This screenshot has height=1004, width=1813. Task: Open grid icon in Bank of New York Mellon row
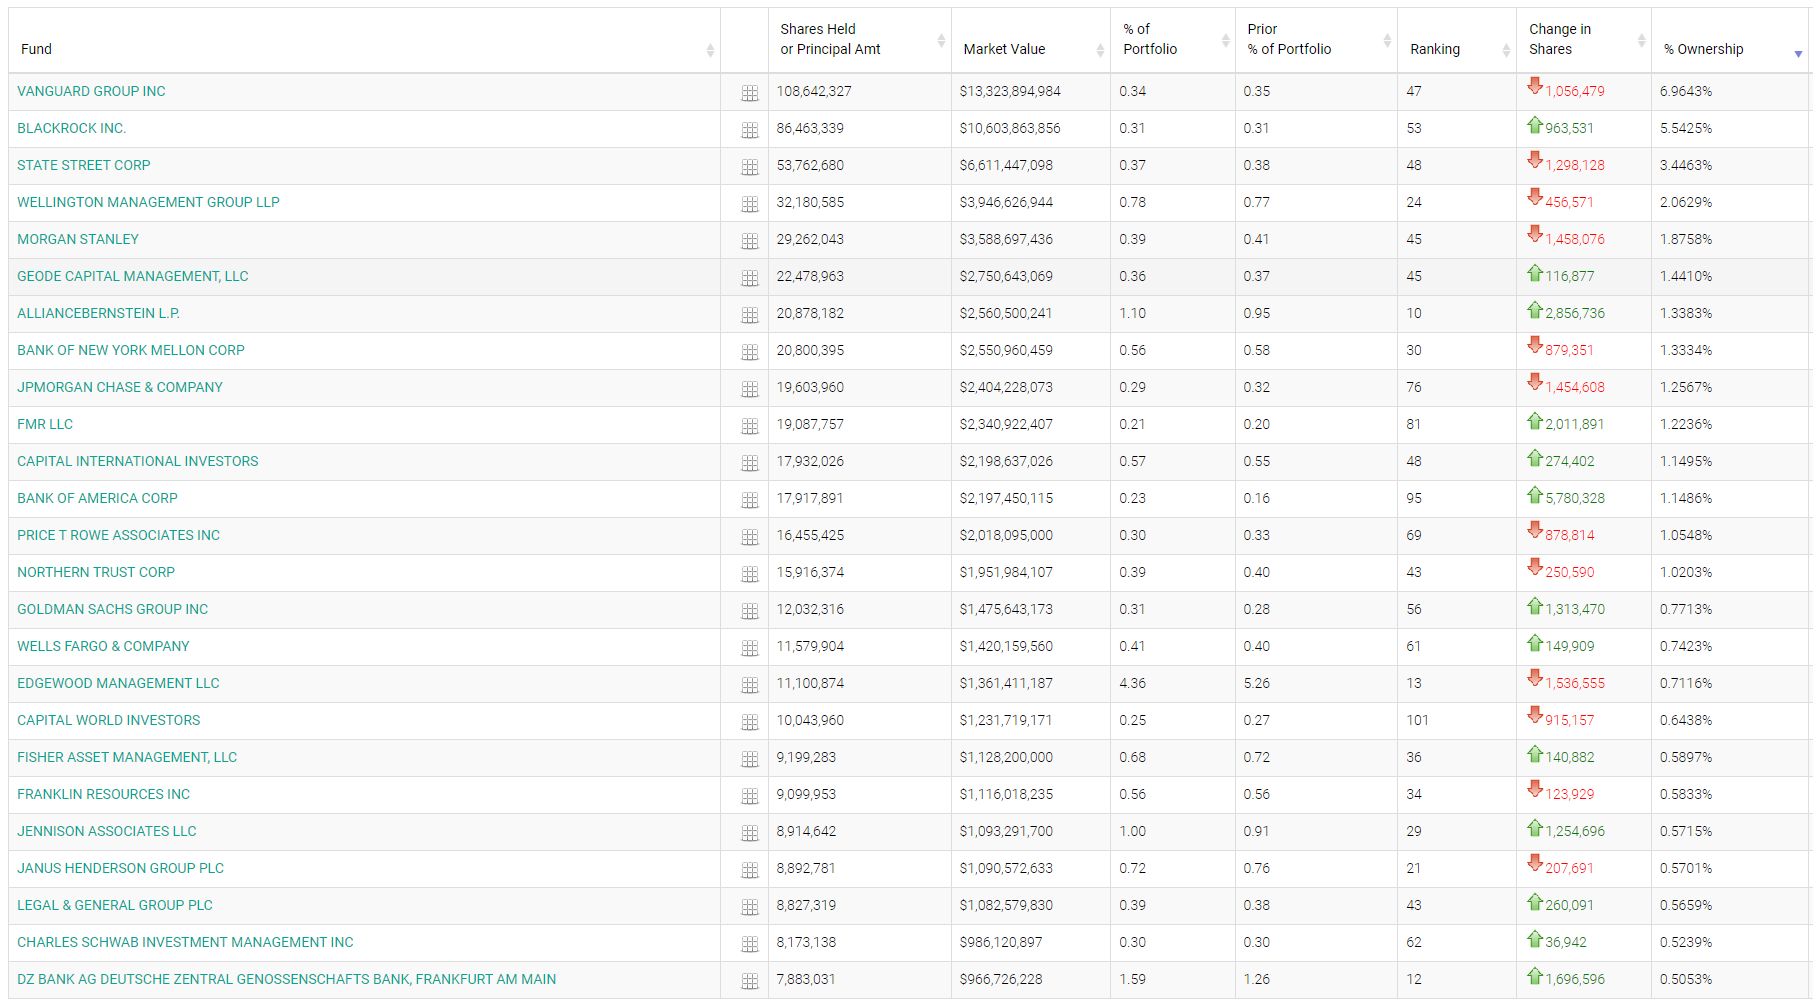click(x=749, y=352)
